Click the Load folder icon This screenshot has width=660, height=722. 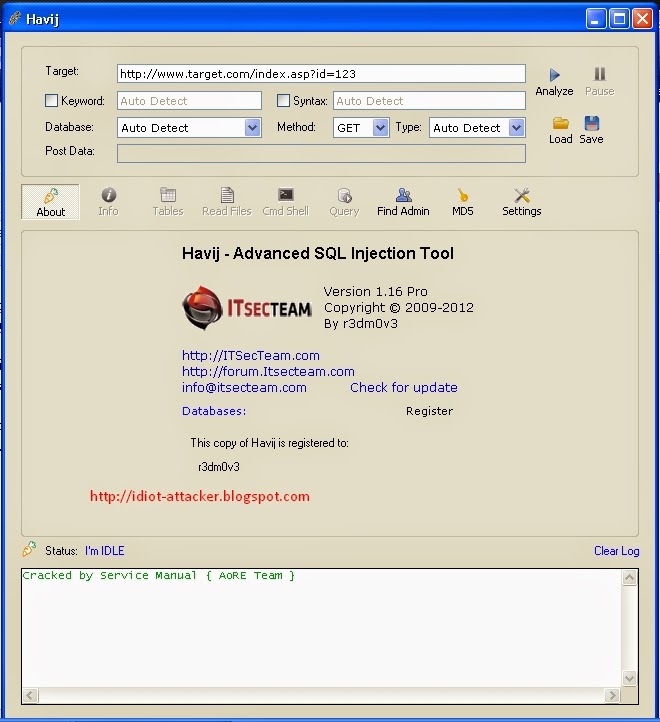tap(561, 123)
